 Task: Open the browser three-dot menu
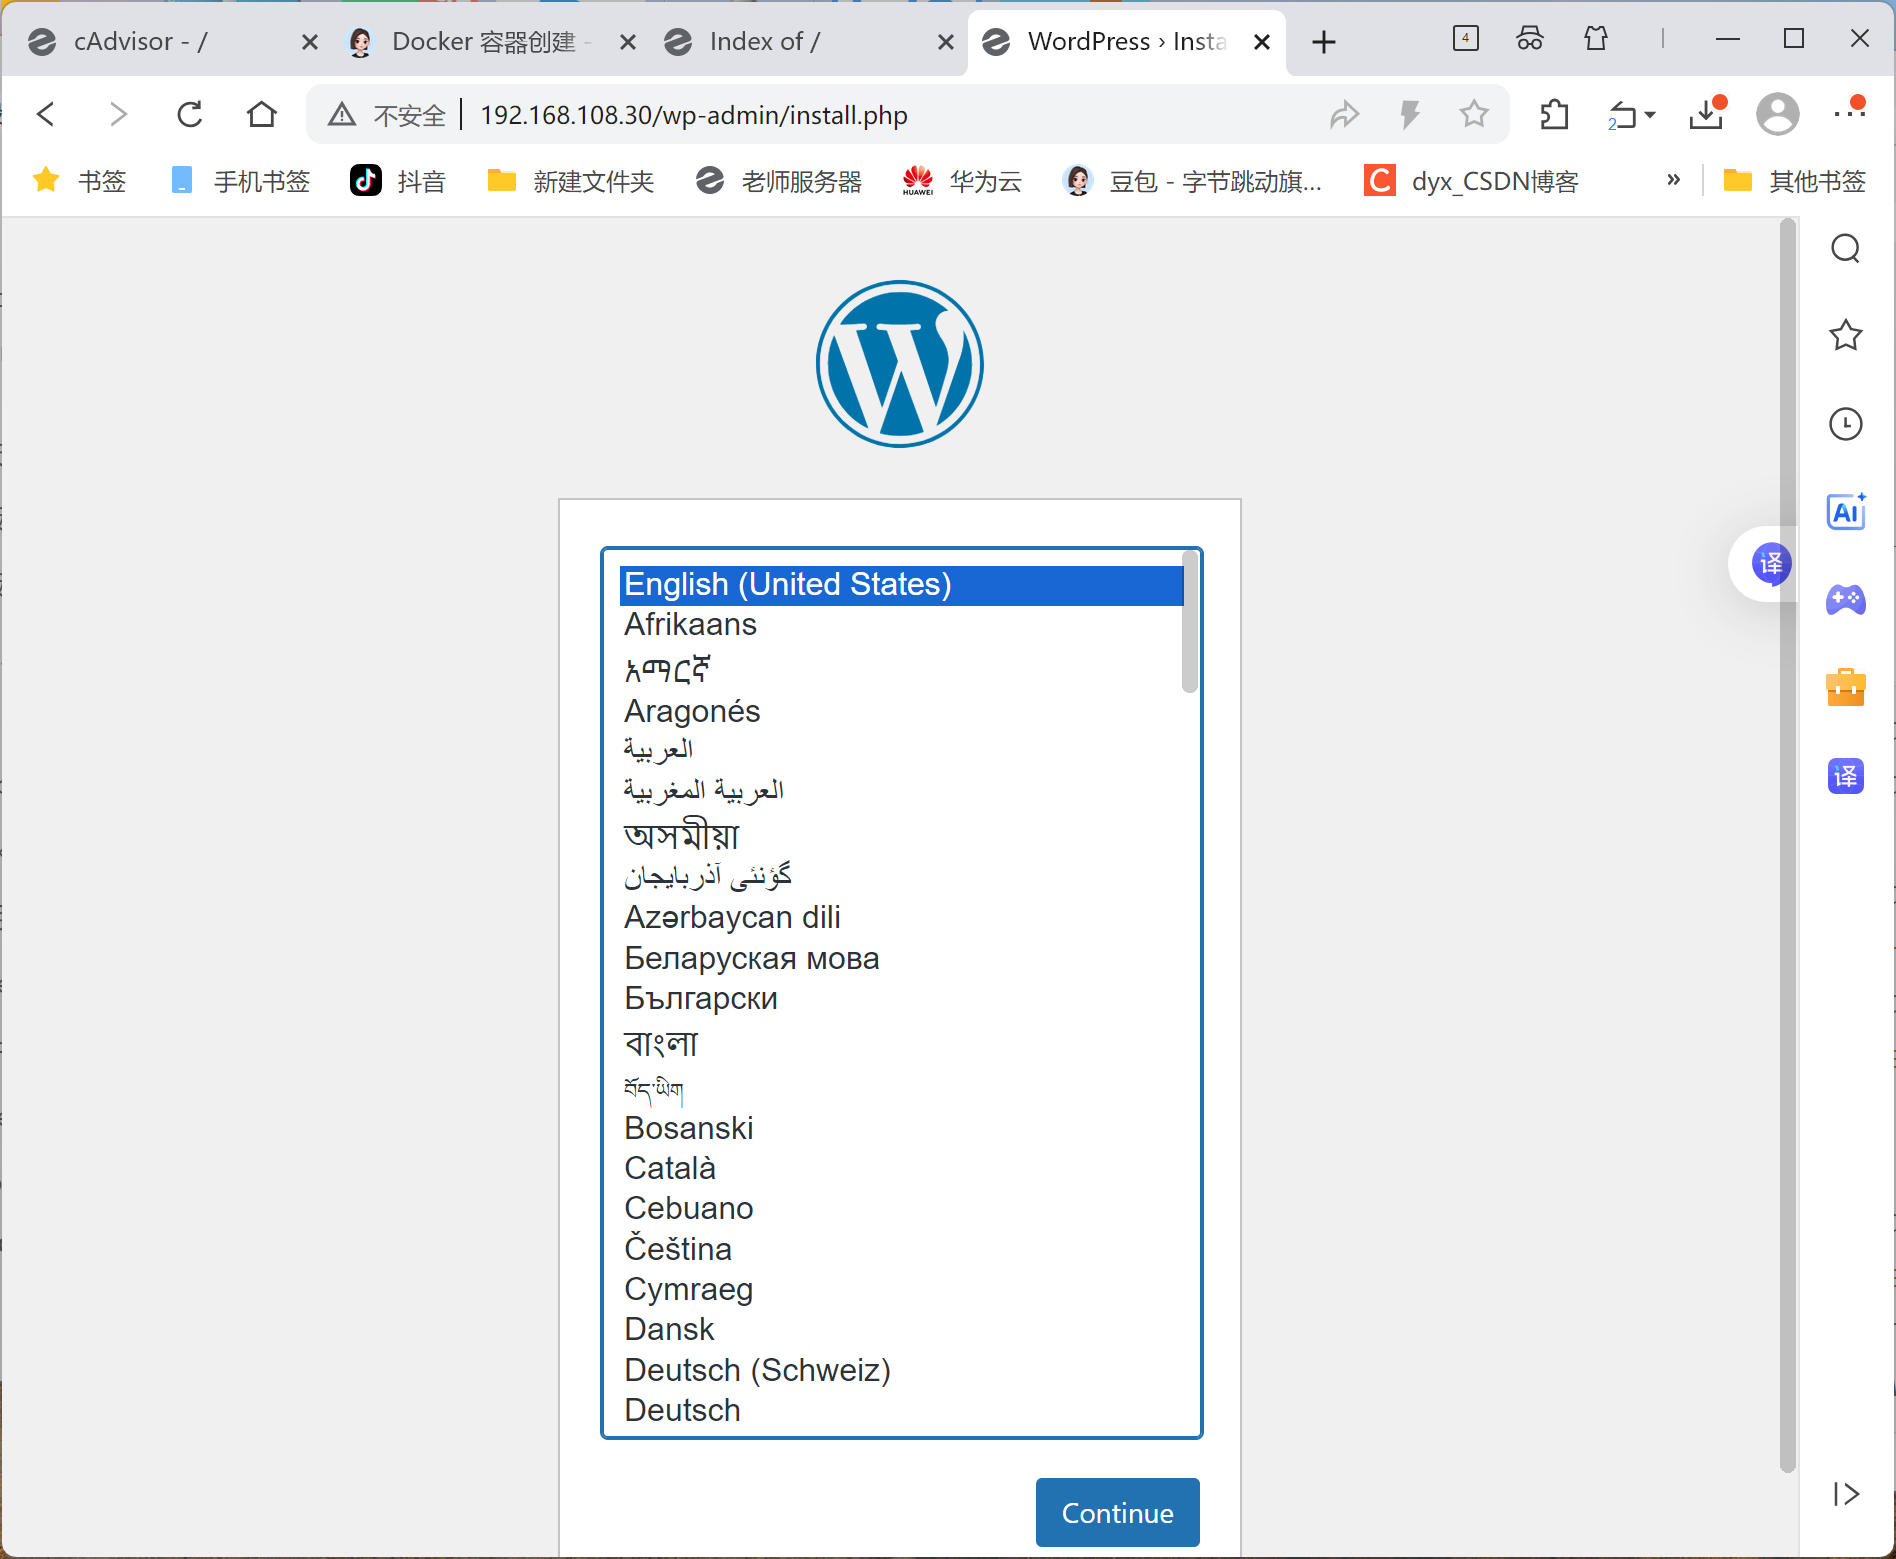pos(1850,112)
